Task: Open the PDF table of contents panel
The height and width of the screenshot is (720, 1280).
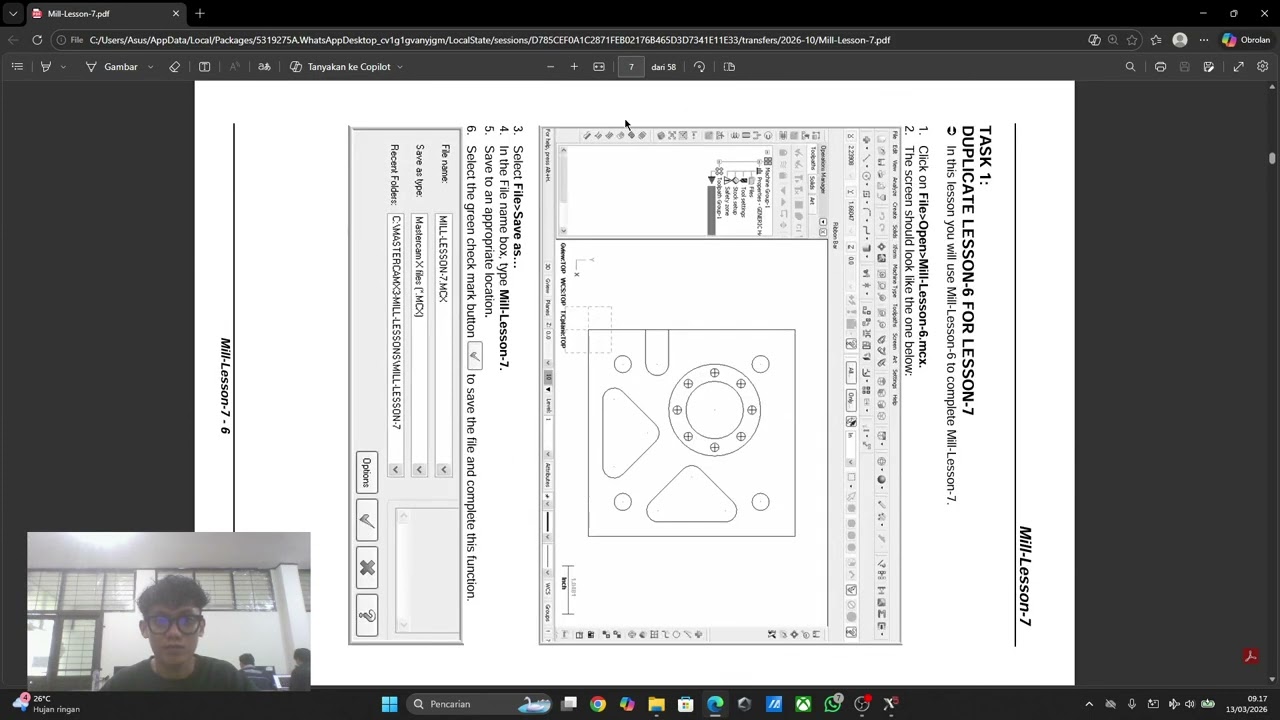Action: tap(17, 67)
